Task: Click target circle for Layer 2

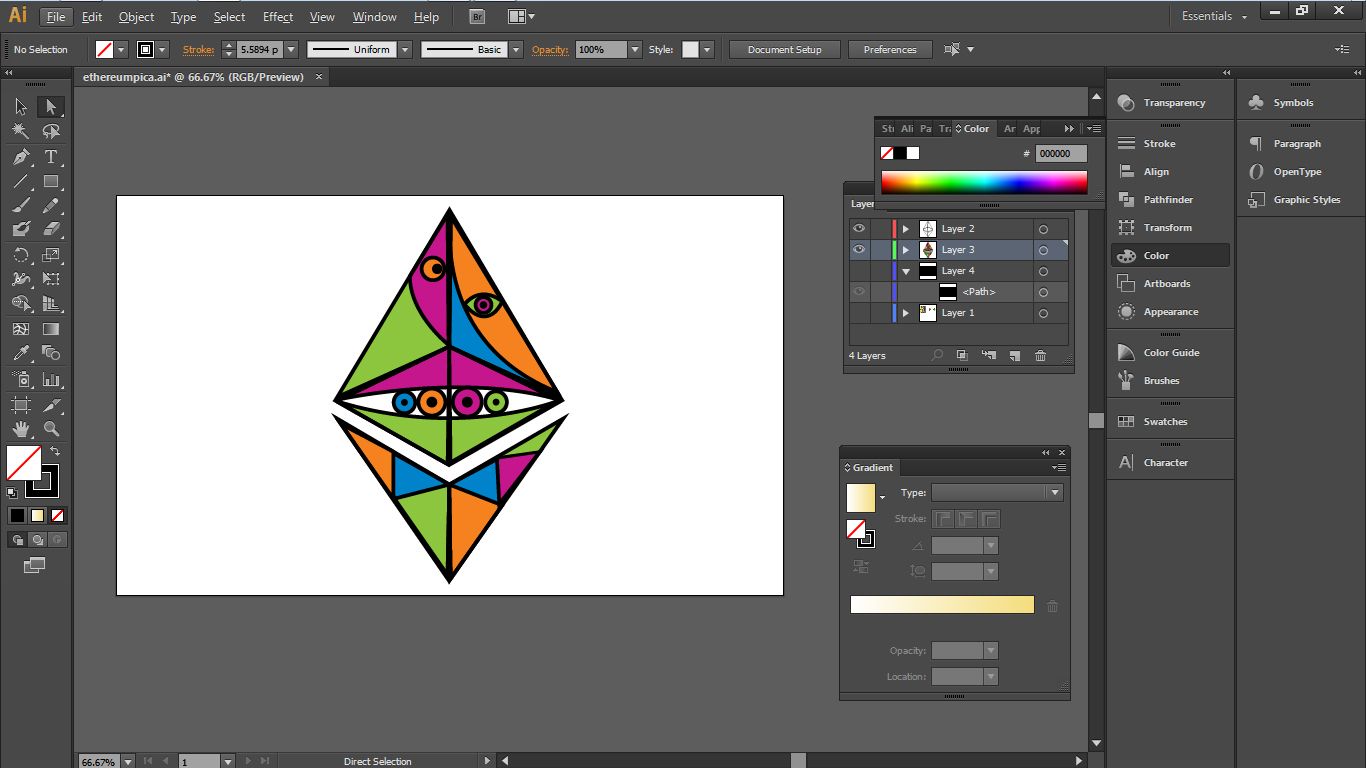Action: tap(1043, 229)
